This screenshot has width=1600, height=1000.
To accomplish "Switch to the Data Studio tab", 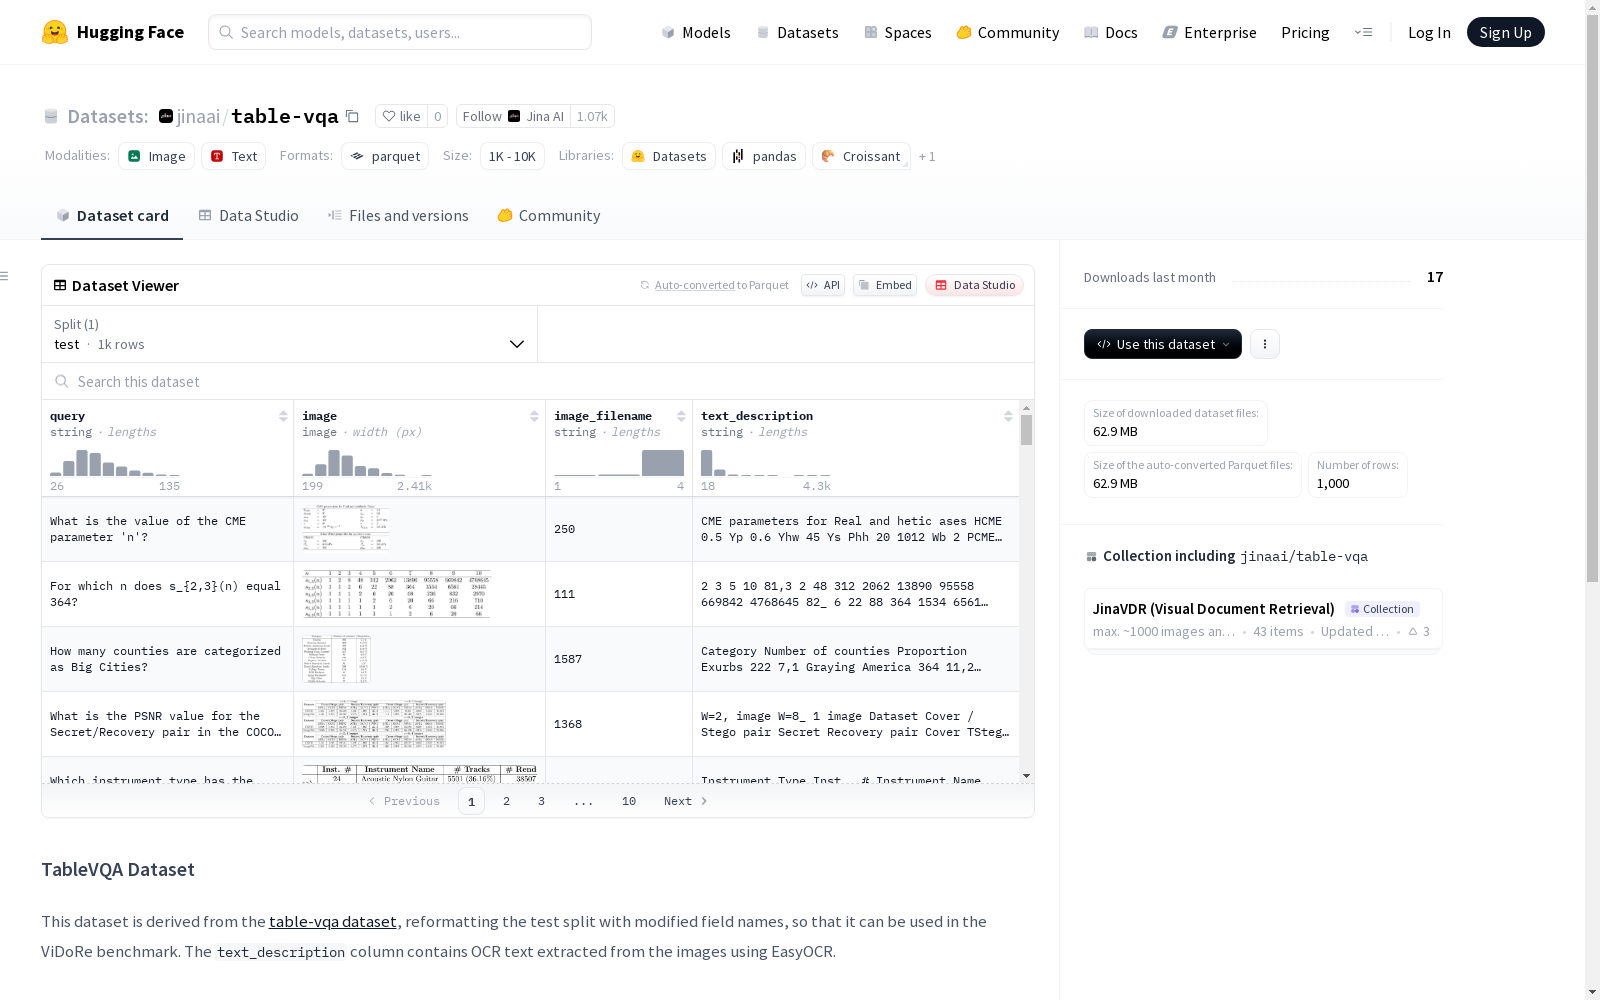I will point(248,216).
